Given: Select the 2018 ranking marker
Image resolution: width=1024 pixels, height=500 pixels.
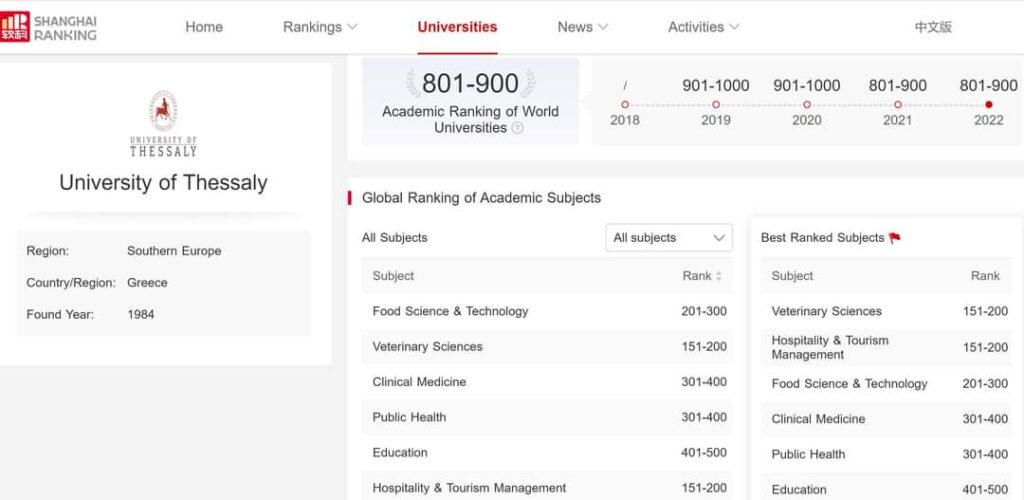Looking at the screenshot, I should (625, 104).
